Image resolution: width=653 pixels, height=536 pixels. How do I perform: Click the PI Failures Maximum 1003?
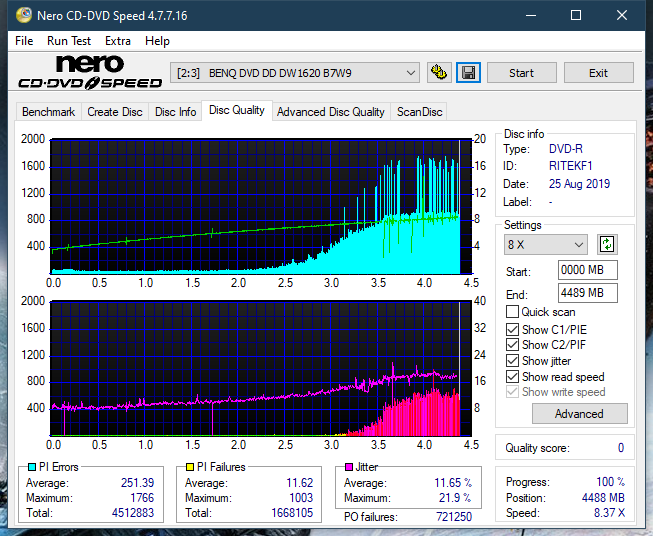(301, 498)
